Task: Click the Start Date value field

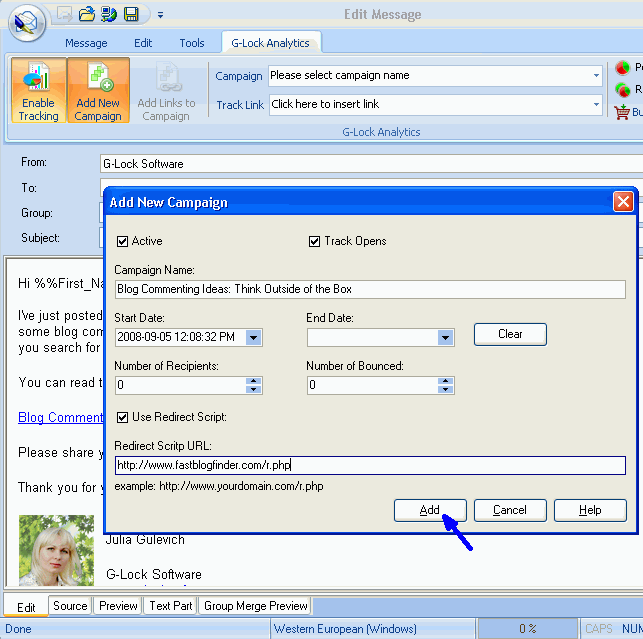Action: pos(180,338)
